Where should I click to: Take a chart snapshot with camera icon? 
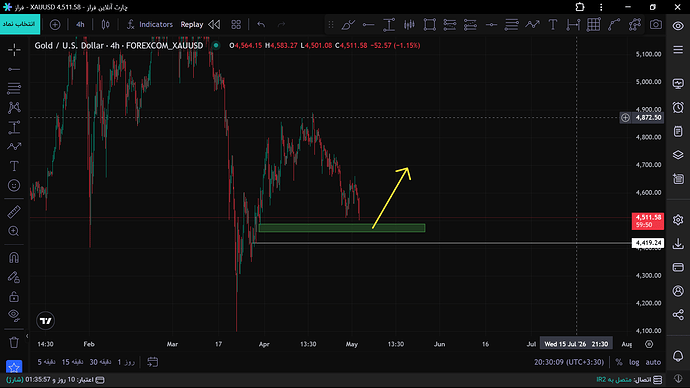pos(656,25)
